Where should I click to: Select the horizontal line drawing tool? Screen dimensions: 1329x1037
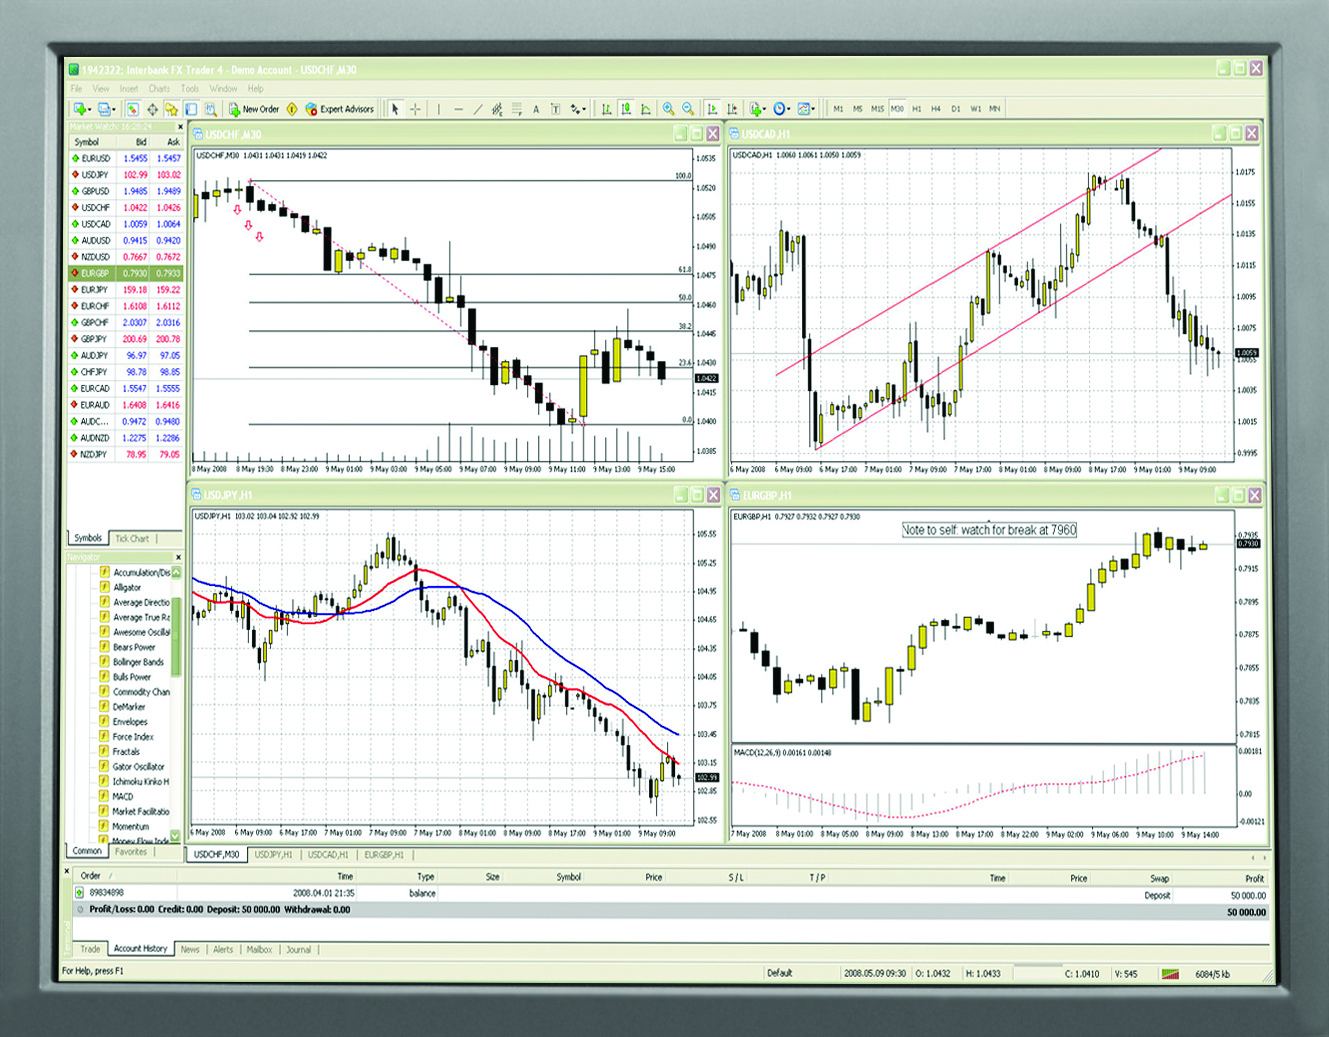tap(458, 109)
